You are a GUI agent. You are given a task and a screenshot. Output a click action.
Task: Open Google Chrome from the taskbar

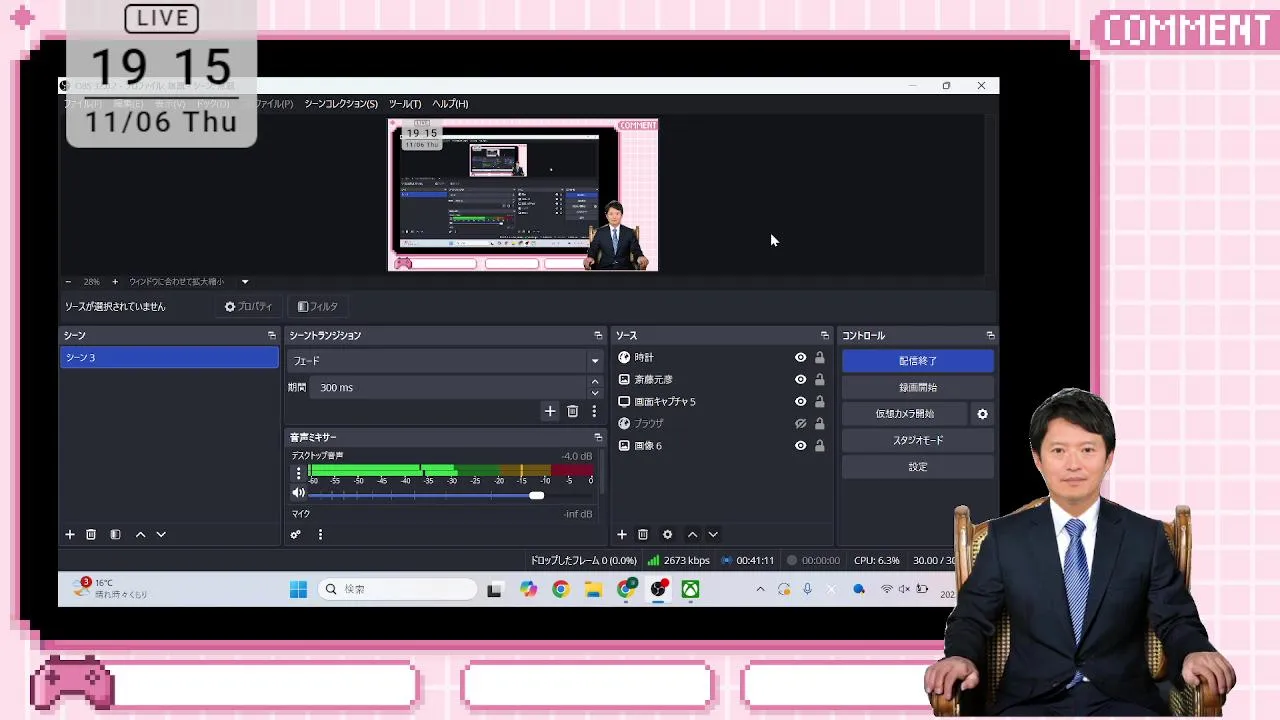coord(560,590)
